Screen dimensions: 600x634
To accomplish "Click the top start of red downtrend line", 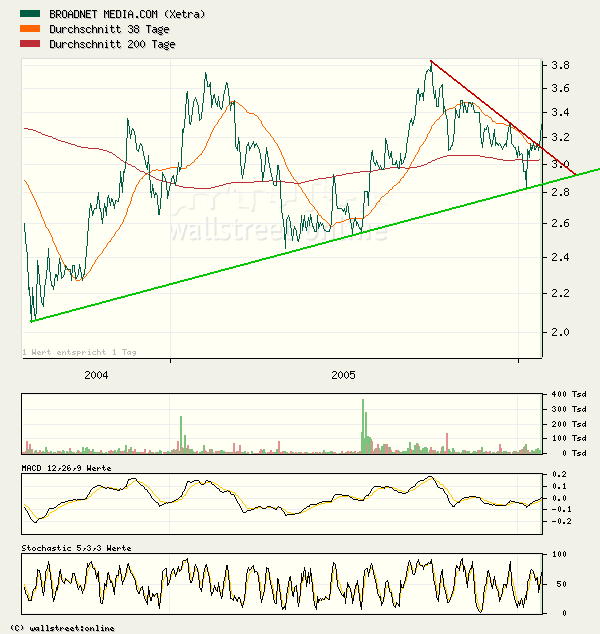I will (430, 62).
